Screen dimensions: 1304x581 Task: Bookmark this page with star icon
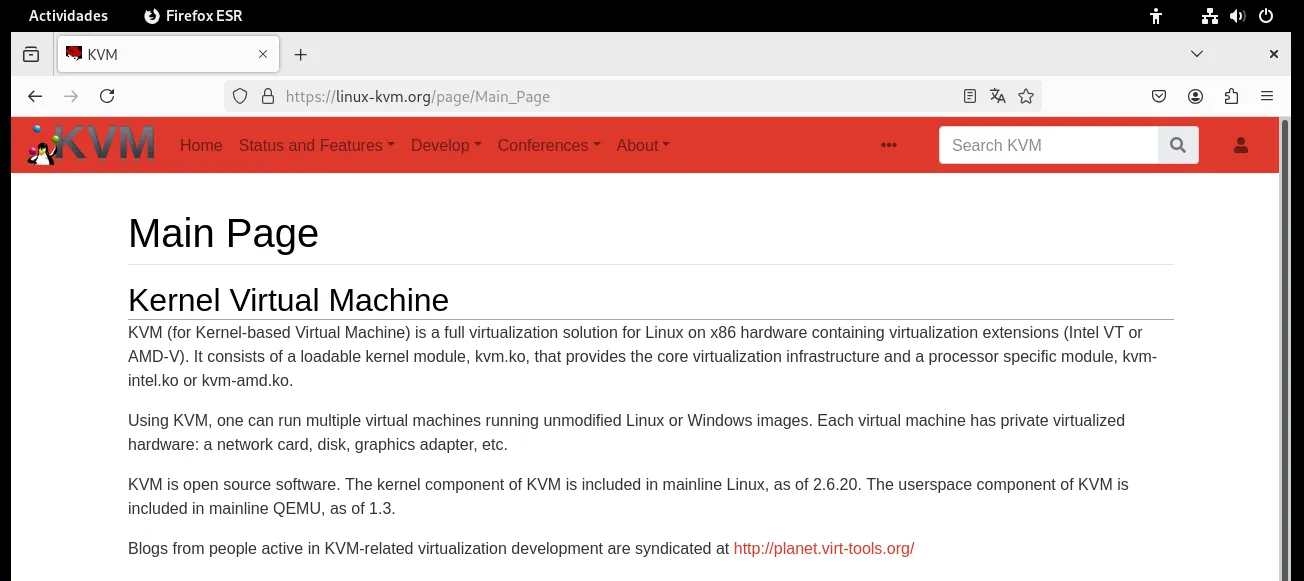(x=1026, y=96)
